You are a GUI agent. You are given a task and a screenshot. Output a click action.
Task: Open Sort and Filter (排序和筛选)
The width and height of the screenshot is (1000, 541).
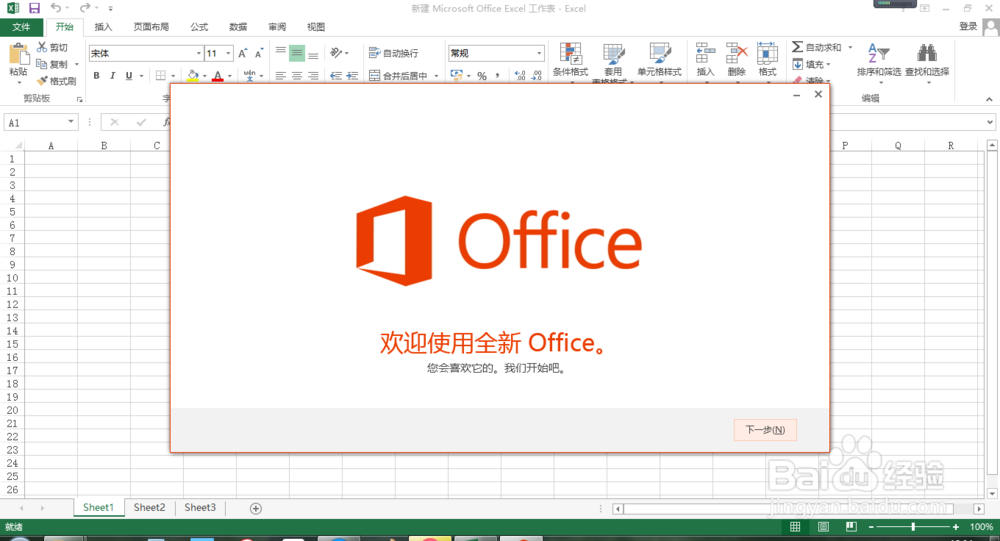click(x=879, y=61)
